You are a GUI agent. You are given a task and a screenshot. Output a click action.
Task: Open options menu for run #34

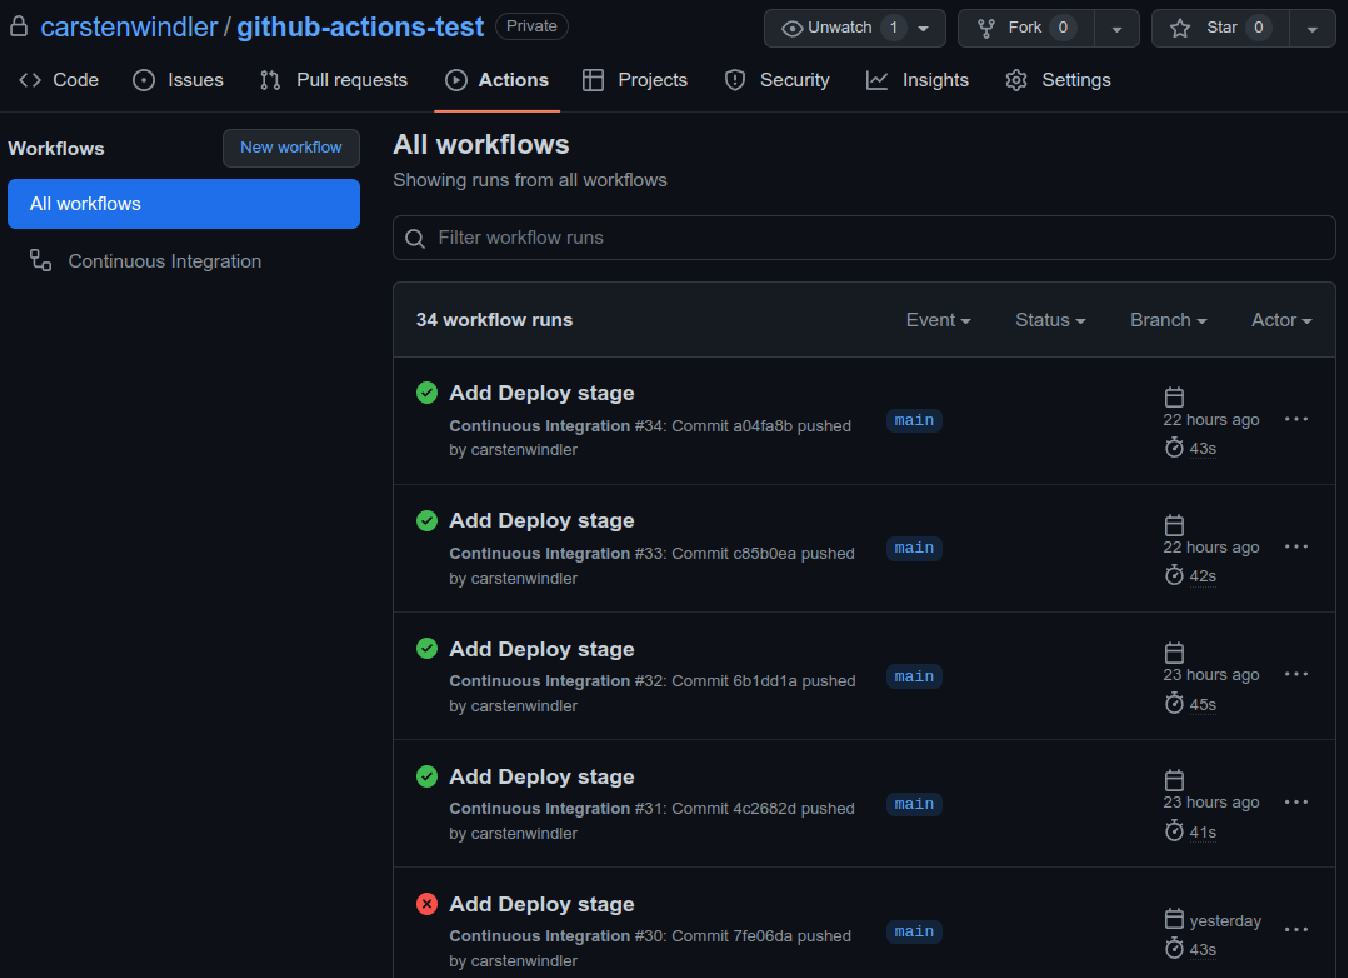point(1296,419)
